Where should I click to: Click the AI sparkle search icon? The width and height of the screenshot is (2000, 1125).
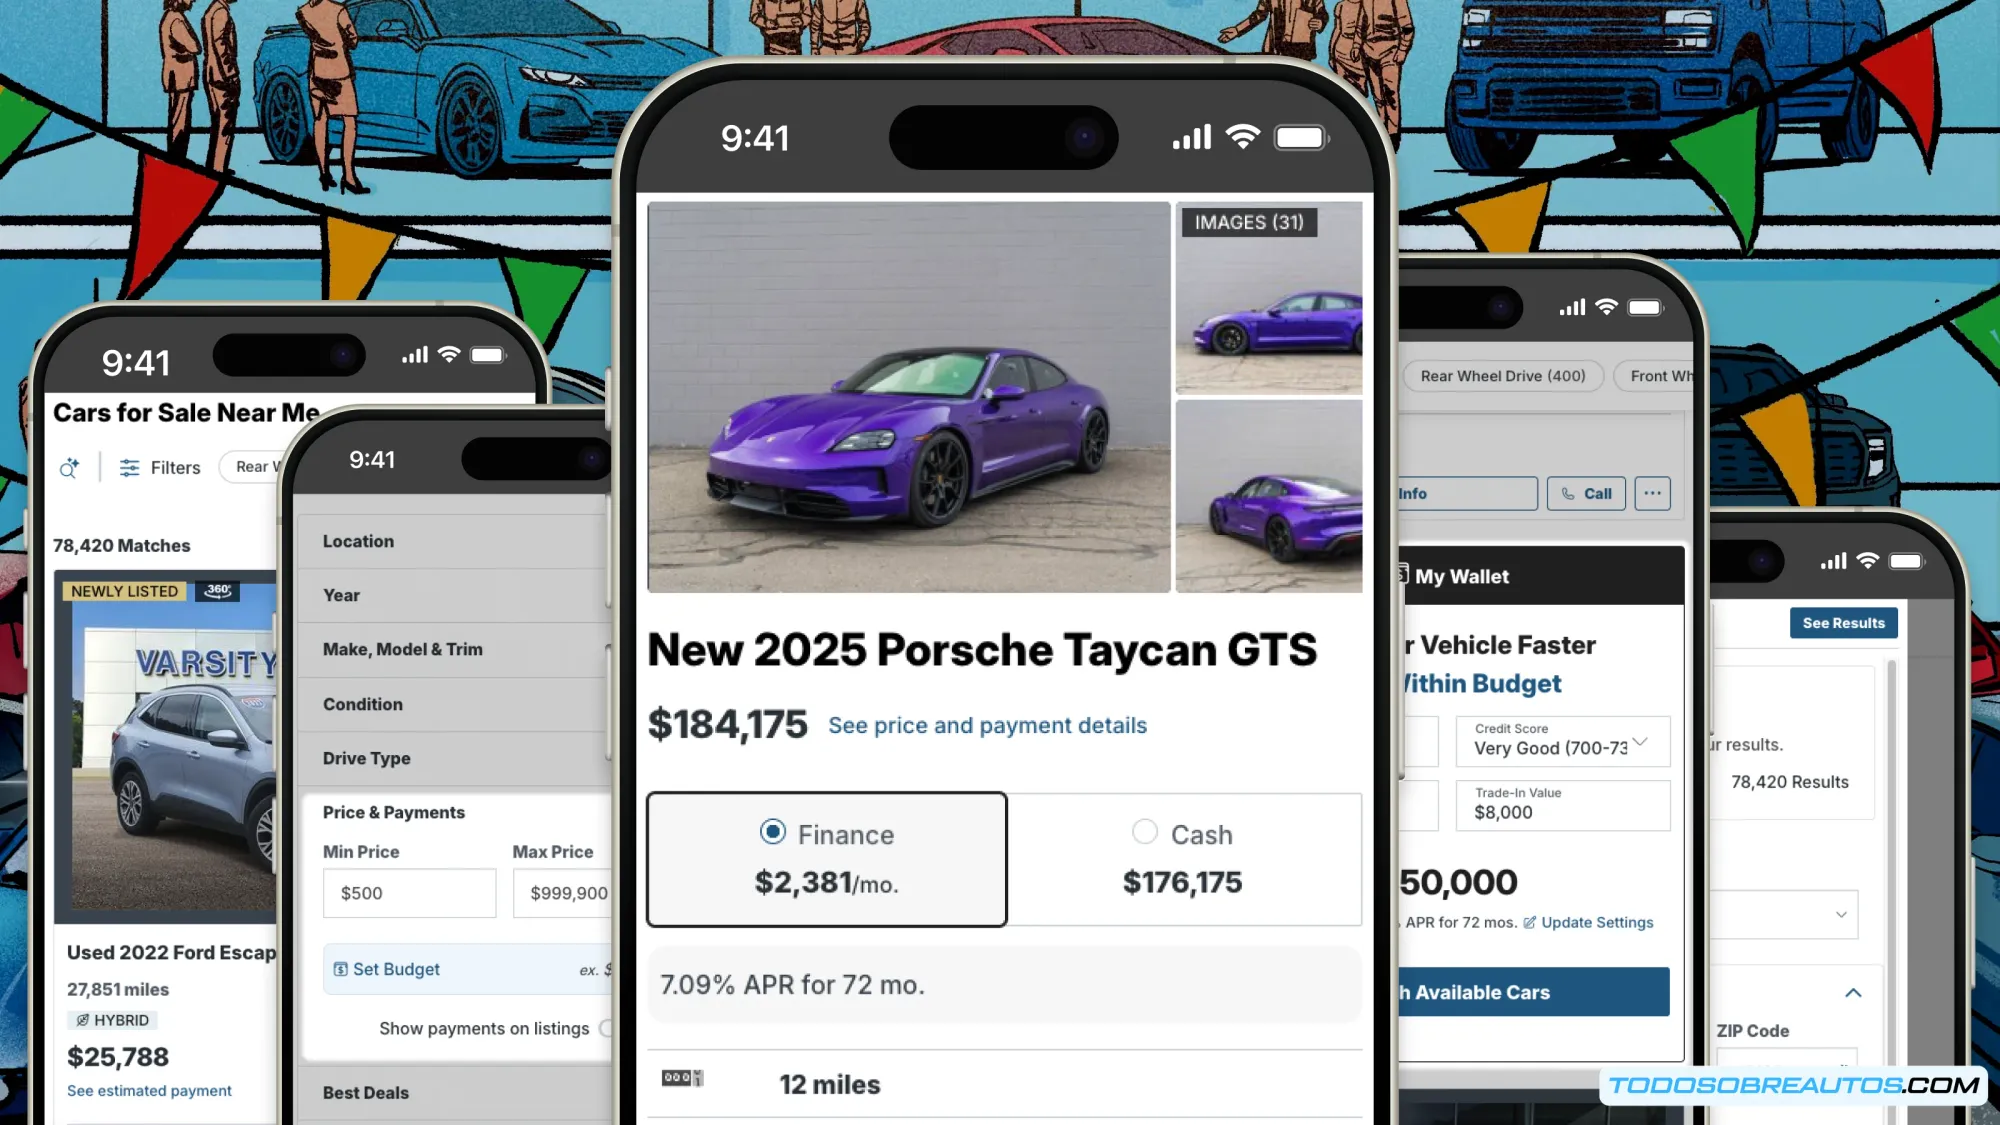(x=69, y=467)
